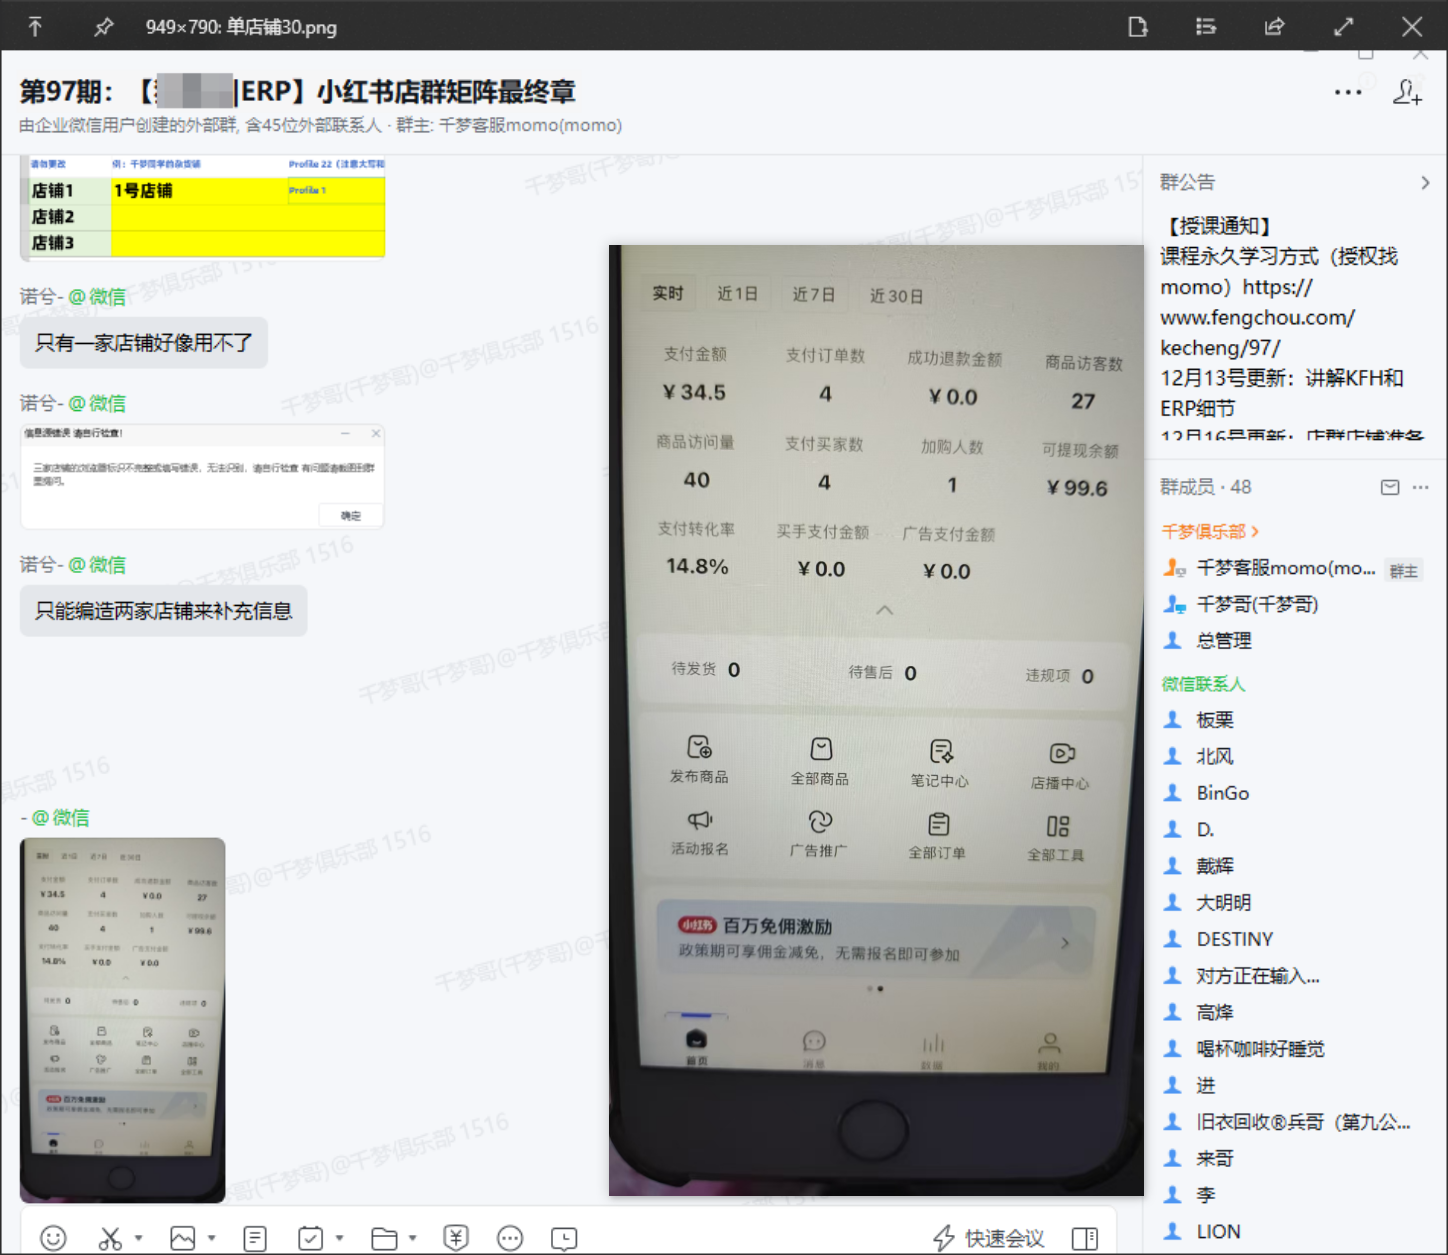Click the folder icon in chat toolbar
This screenshot has width=1448, height=1255.
(x=384, y=1238)
